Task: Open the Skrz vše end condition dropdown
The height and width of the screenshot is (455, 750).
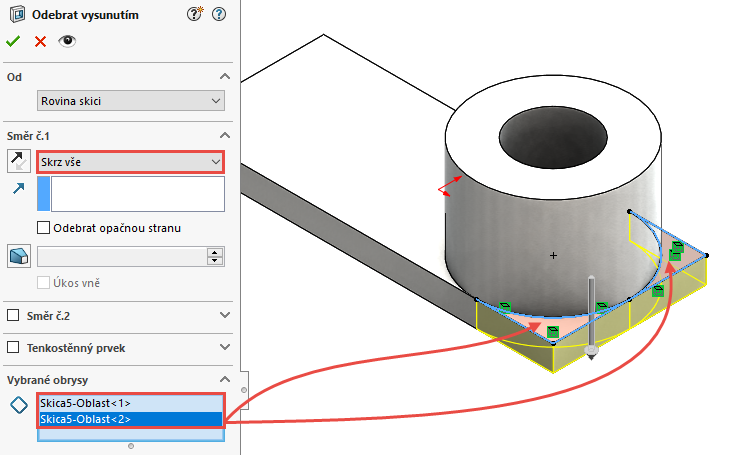Action: (x=131, y=162)
